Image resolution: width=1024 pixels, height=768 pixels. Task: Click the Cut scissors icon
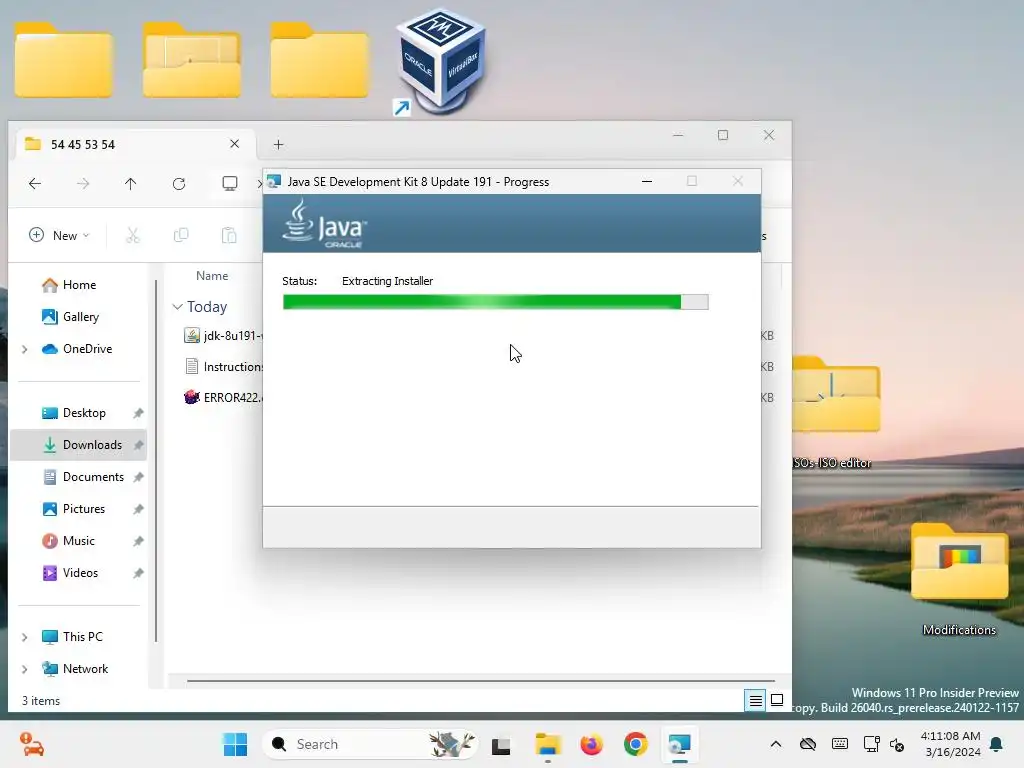(133, 235)
